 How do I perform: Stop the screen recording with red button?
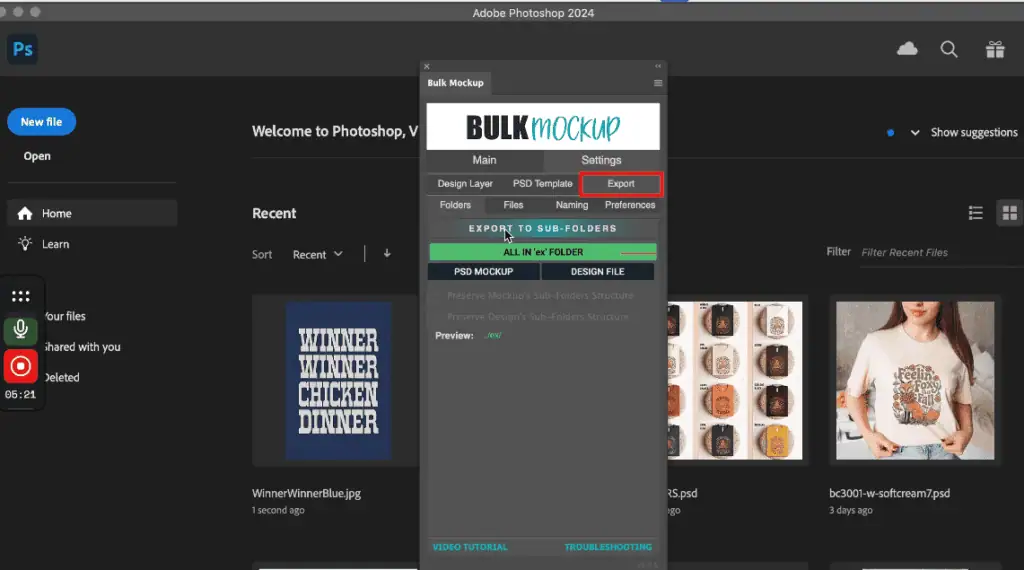click(20, 366)
